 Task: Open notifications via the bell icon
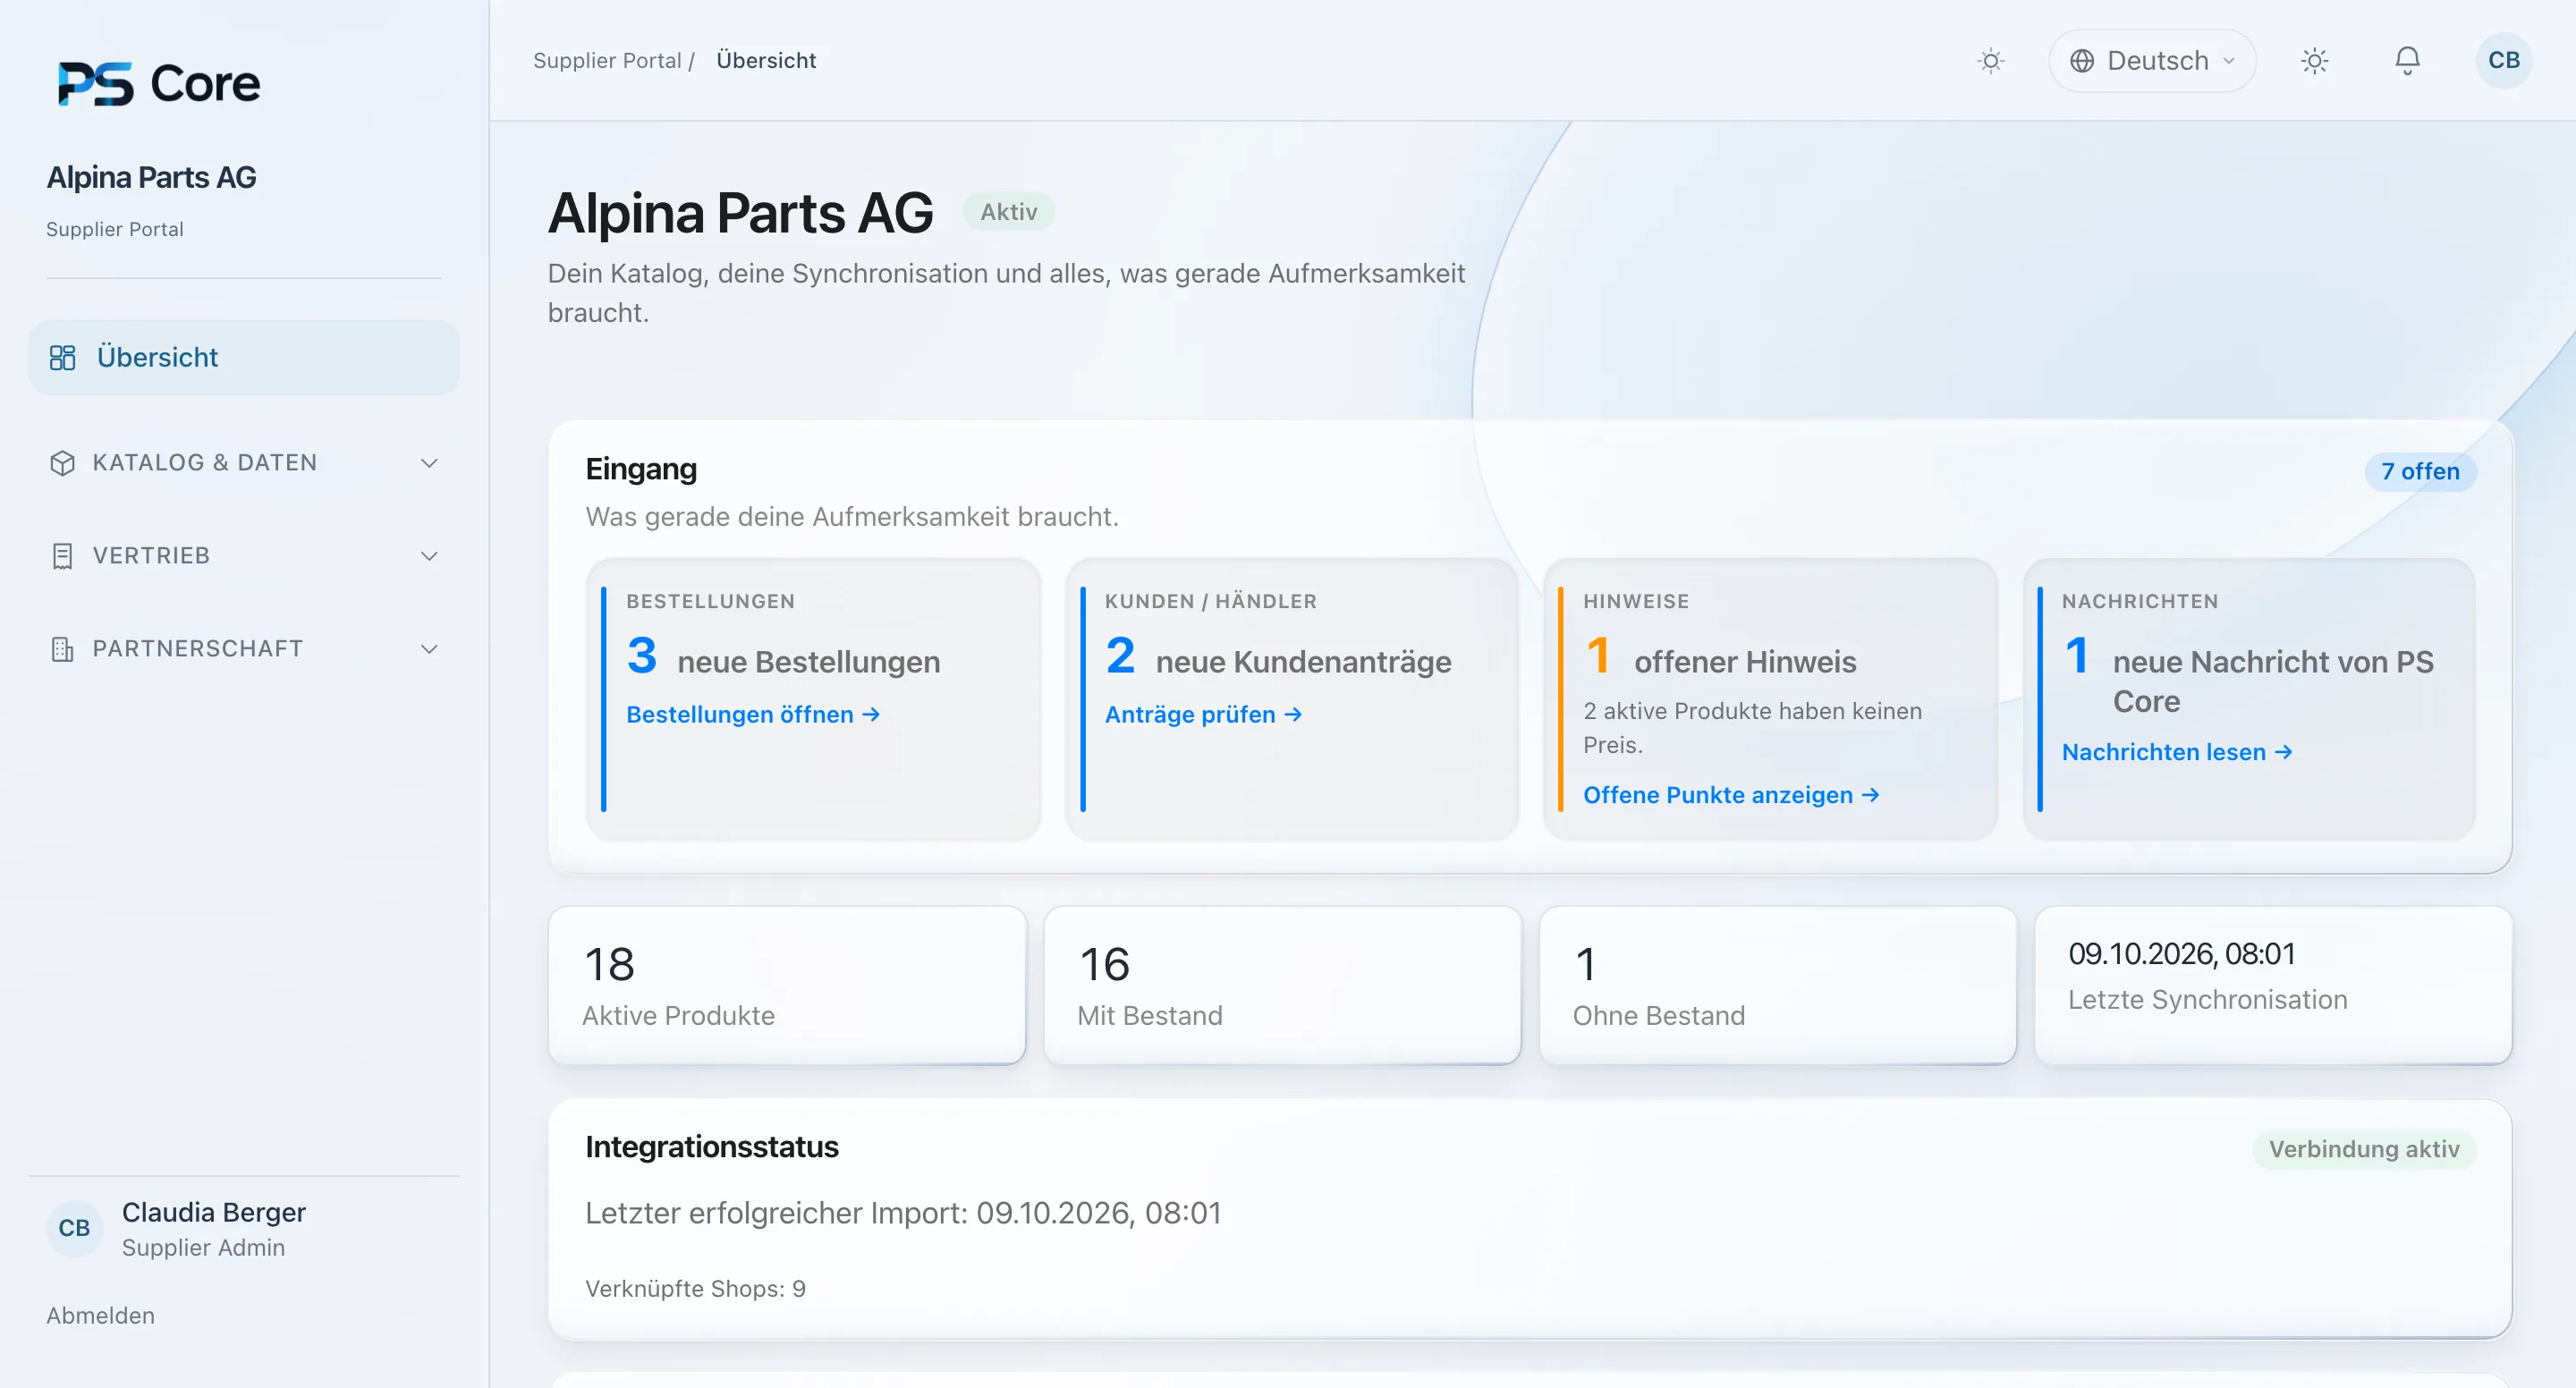pos(2407,61)
